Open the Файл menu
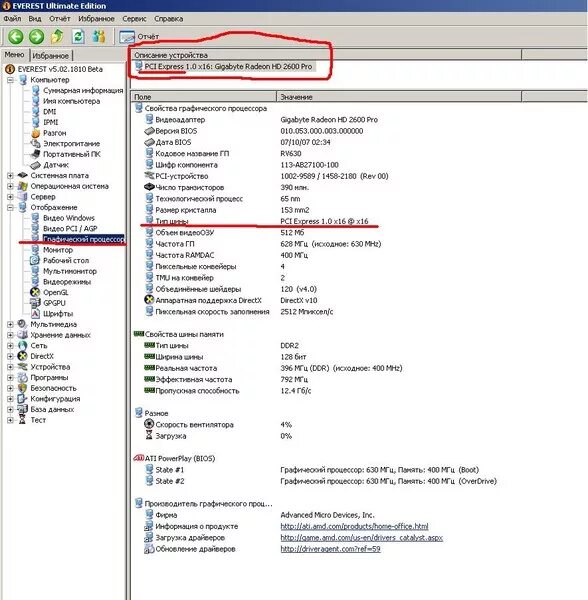This screenshot has width=588, height=600. [12, 18]
